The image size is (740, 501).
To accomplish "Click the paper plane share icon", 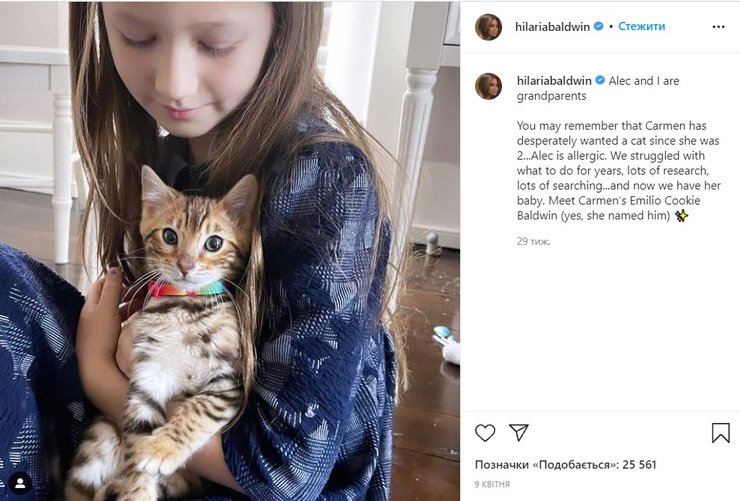I will 518,433.
